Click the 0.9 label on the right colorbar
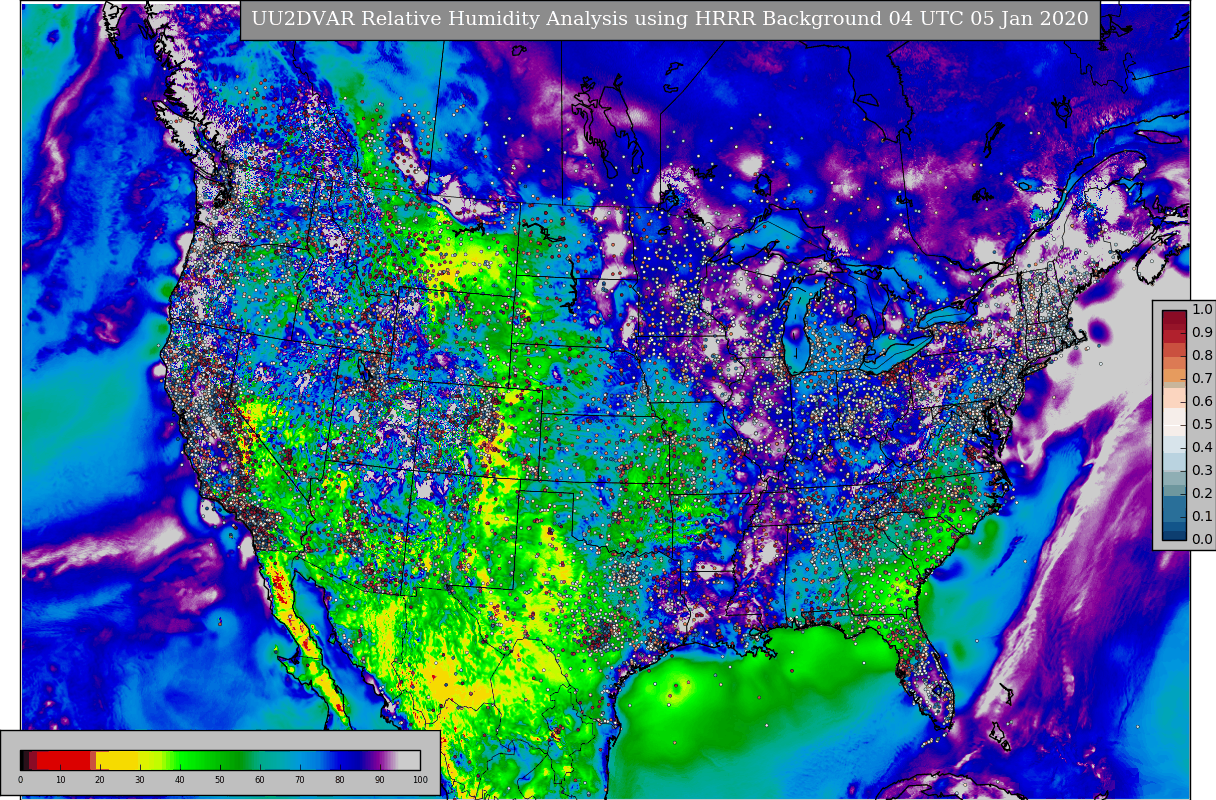The image size is (1216, 800). coord(1202,332)
